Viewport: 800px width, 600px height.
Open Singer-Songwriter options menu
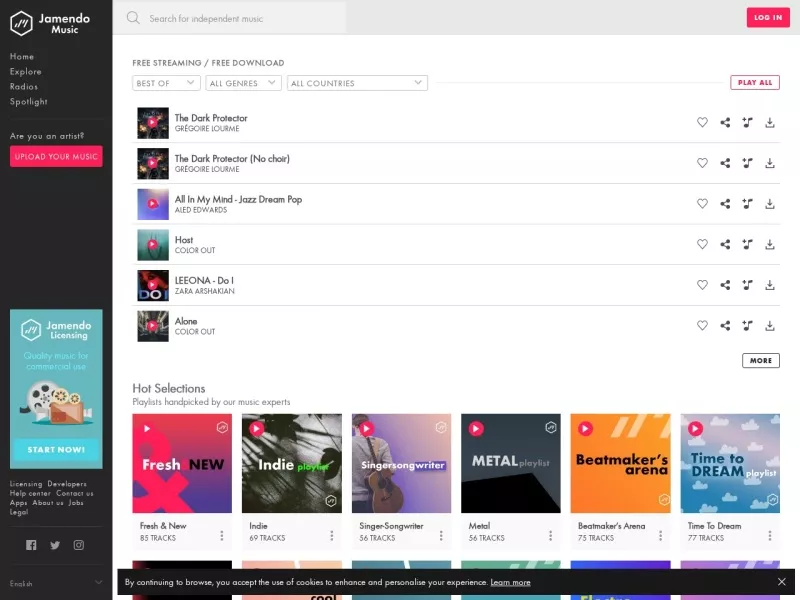click(x=441, y=535)
